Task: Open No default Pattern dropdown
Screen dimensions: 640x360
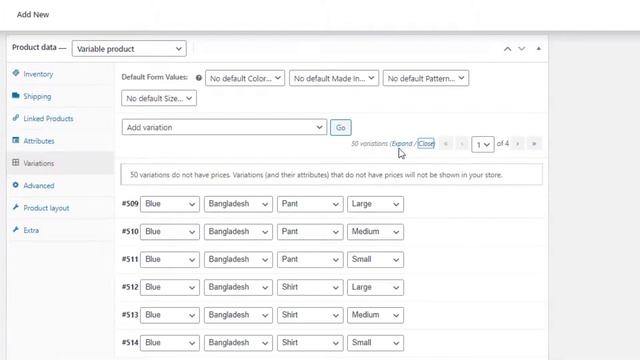Action: 426,78
